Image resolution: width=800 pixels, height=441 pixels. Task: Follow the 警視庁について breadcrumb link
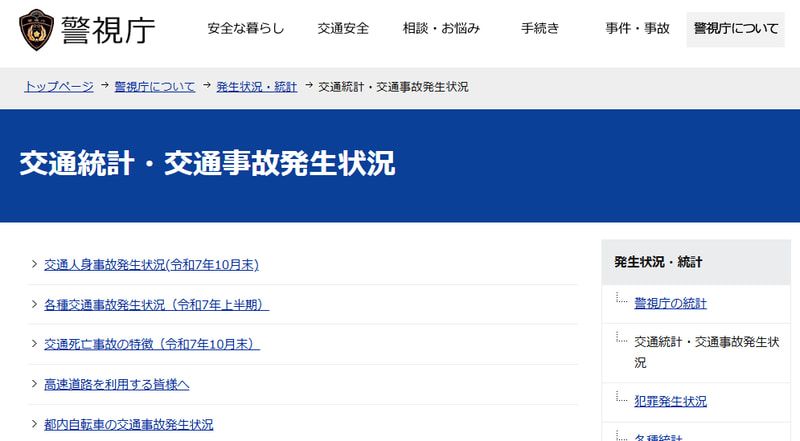click(x=155, y=87)
